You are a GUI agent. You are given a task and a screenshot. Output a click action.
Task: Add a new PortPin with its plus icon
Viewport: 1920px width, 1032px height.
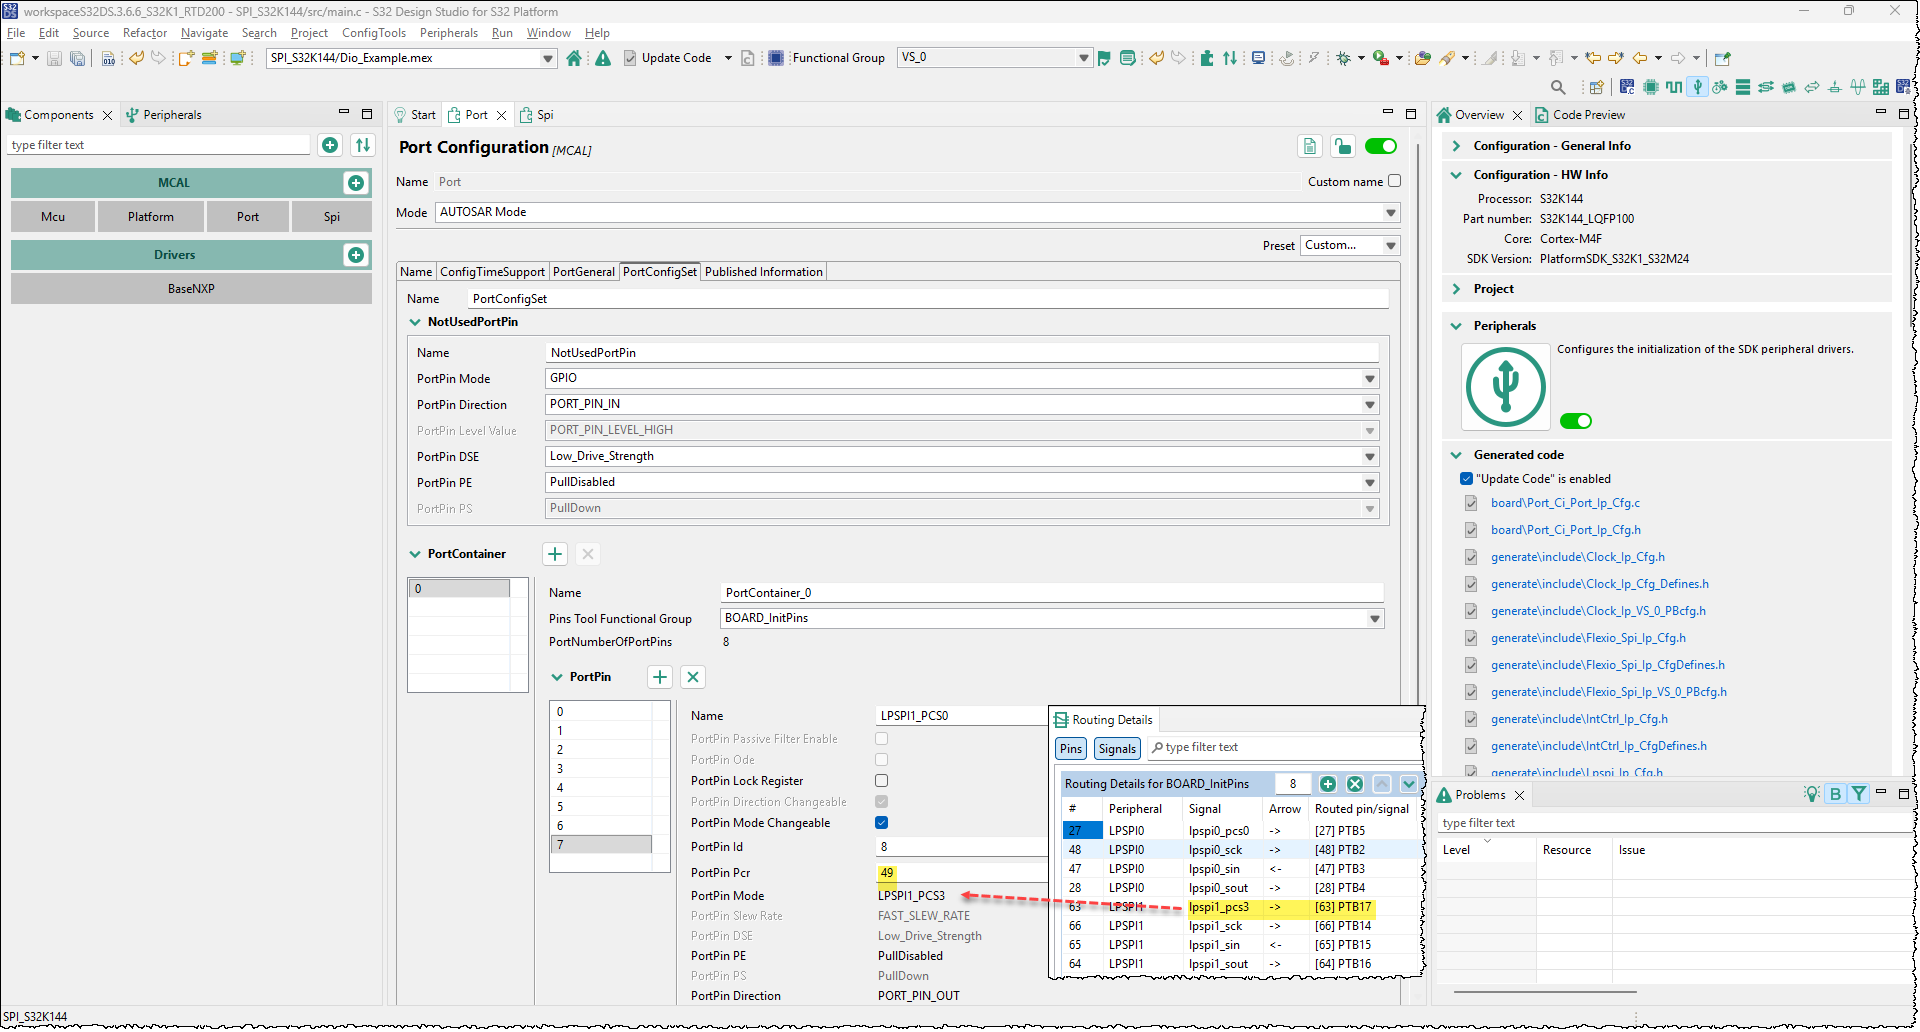coord(660,677)
